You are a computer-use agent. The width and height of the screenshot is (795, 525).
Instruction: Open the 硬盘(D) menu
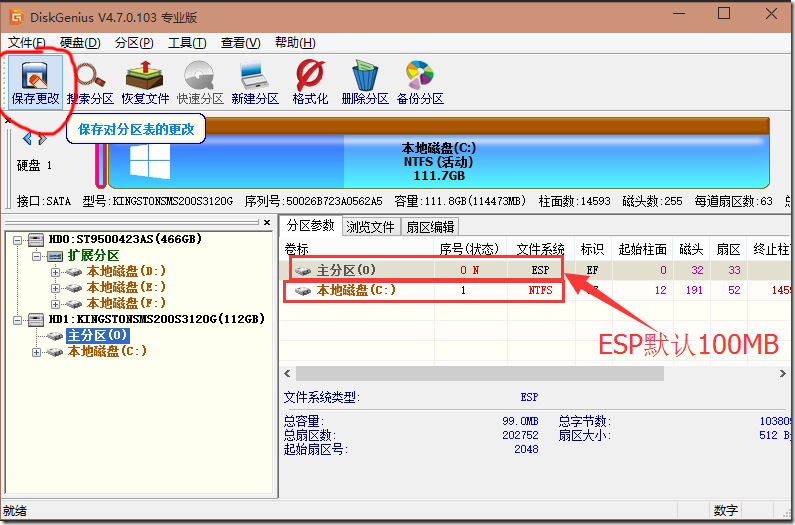(x=80, y=43)
